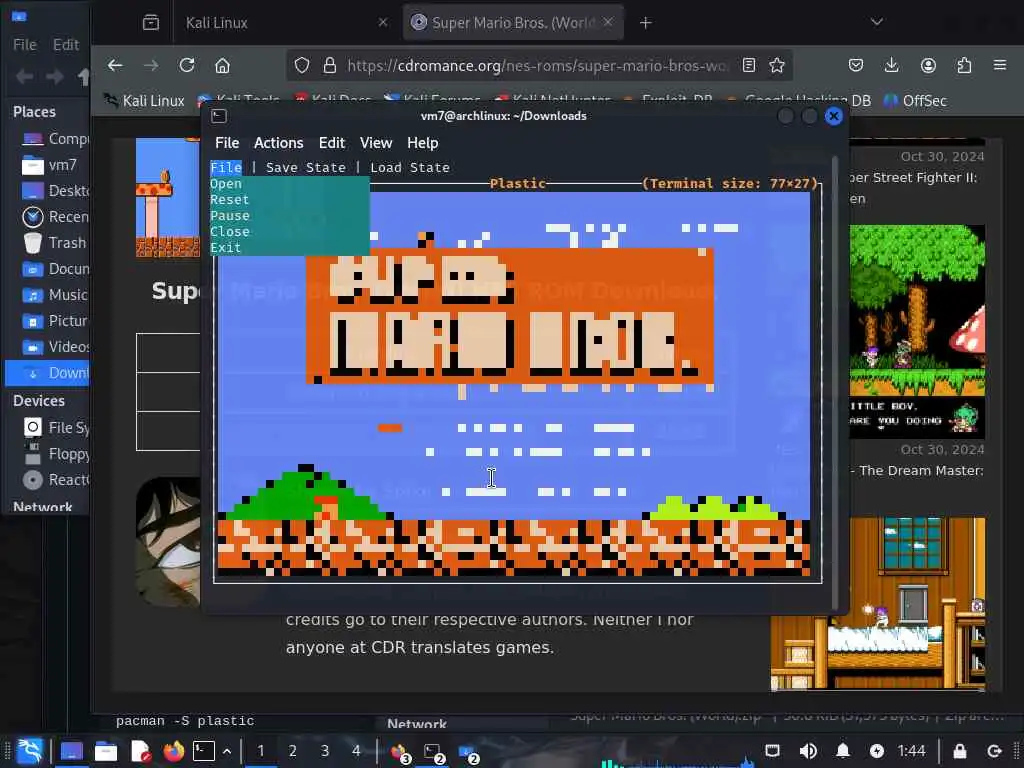Click the tracking protection shield icon
The width and height of the screenshot is (1024, 768).
[x=302, y=65]
